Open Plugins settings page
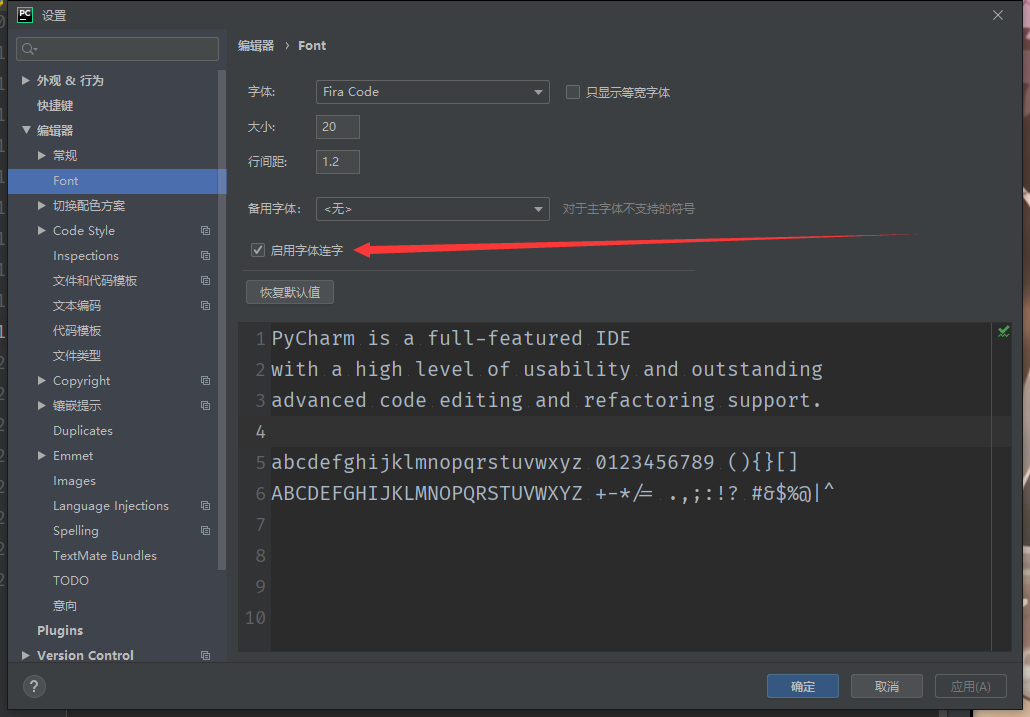This screenshot has height=717, width=1030. point(60,630)
